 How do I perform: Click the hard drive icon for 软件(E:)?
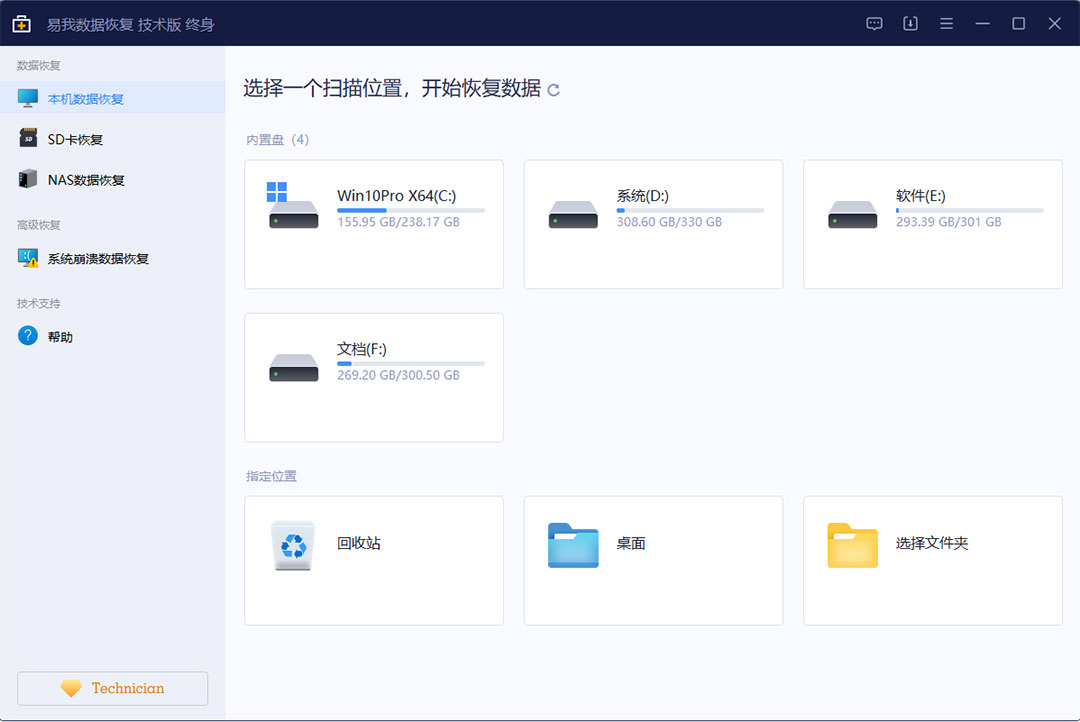(853, 214)
